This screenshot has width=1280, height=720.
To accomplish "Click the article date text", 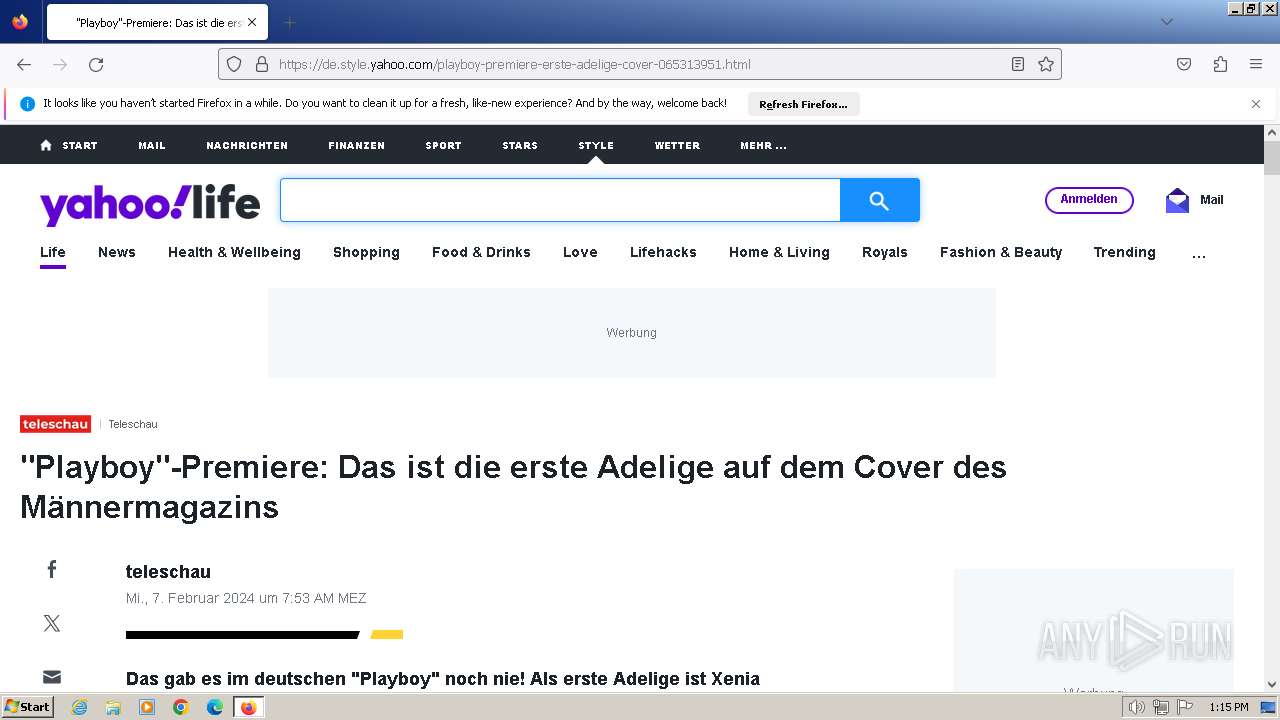I will pos(246,598).
